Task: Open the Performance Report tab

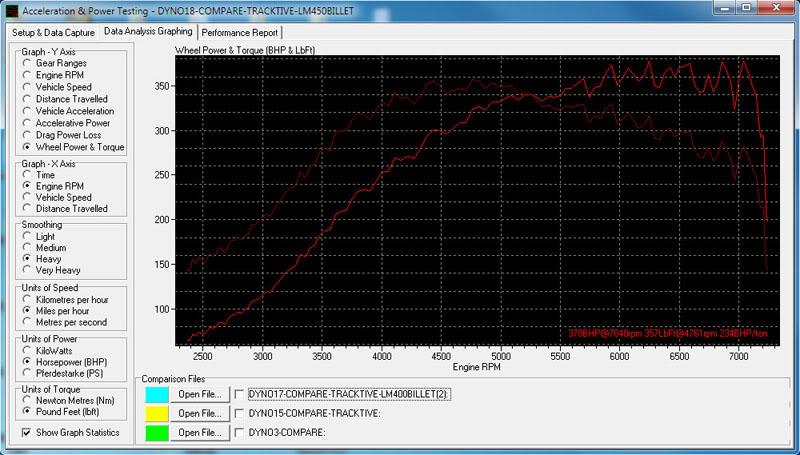Action: [240, 33]
